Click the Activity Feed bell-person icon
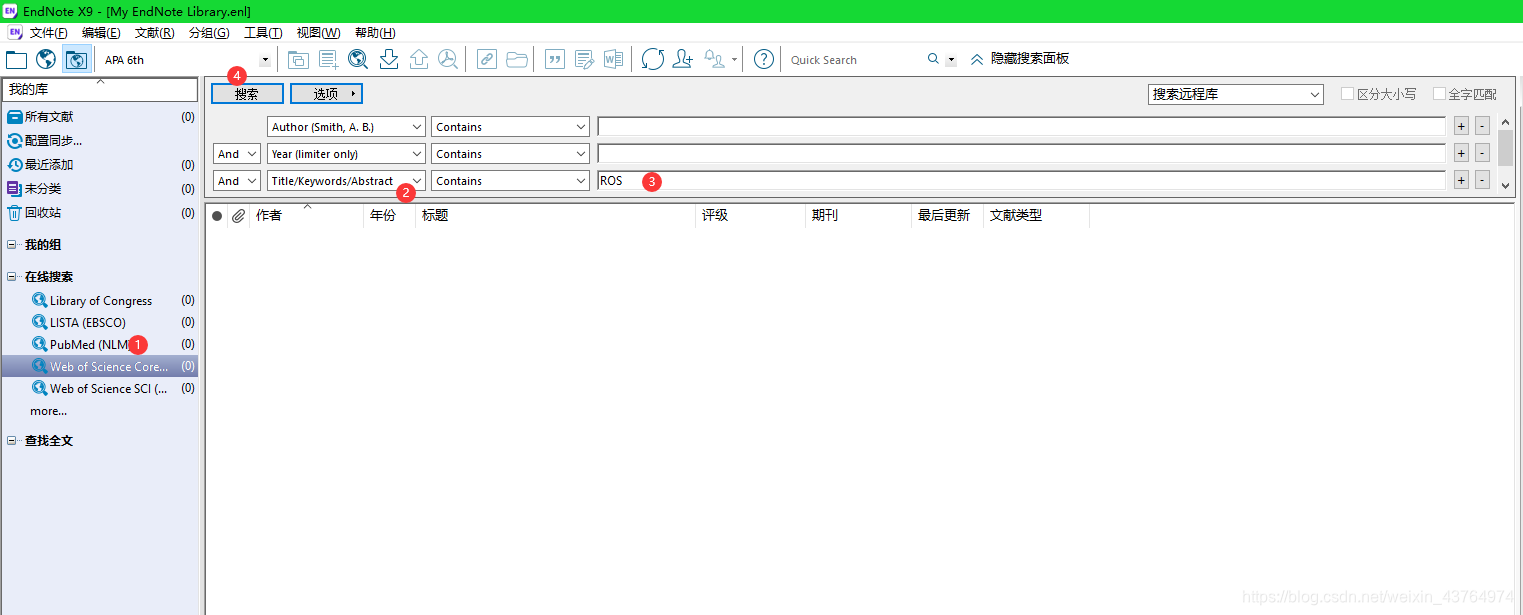1523x615 pixels. (715, 60)
